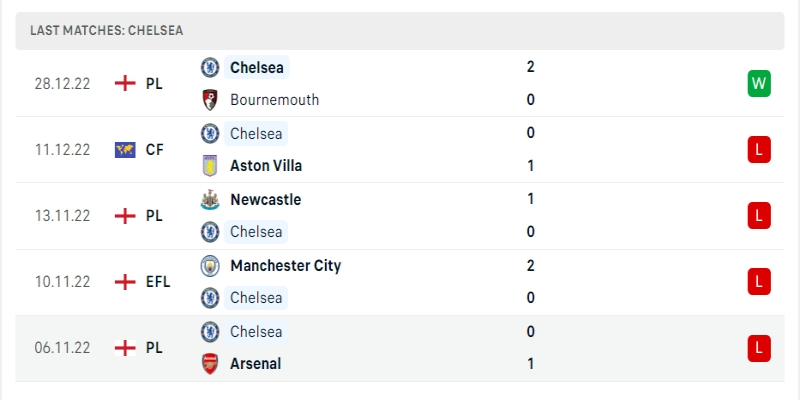Click the Manchester City club crest icon
Viewport: 800px width, 400px height.
[210, 266]
